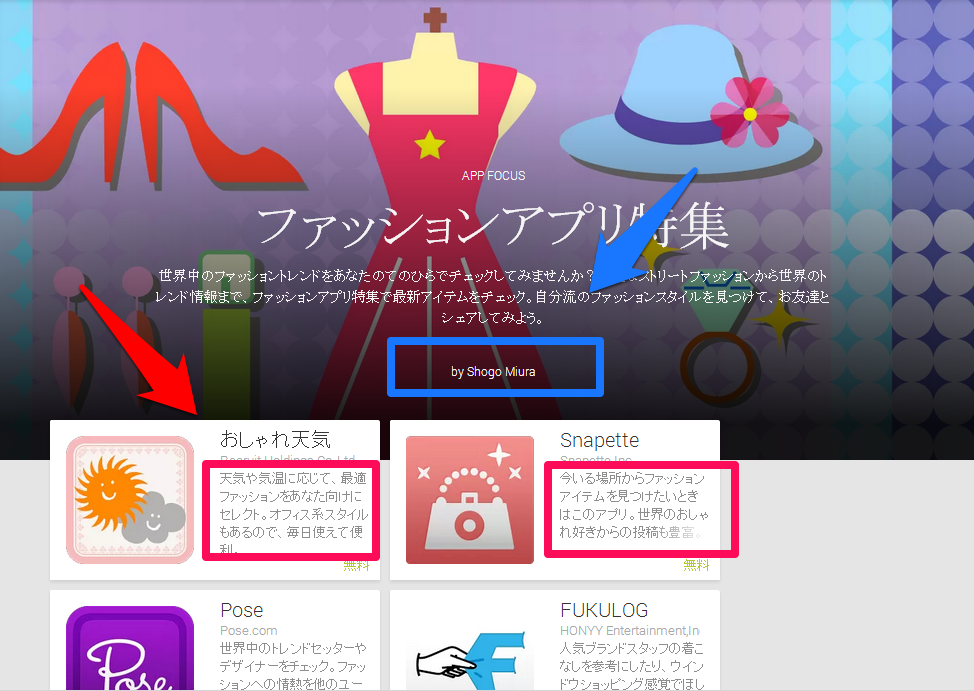Open the おしゃれ天気 sun-and-cloud app icon
This screenshot has width=974, height=691.
130,500
